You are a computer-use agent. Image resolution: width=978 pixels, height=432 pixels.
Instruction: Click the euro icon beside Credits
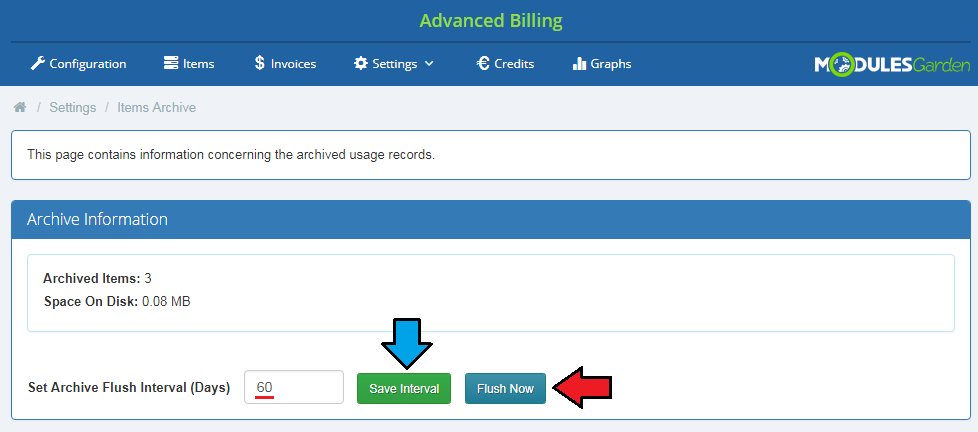483,63
